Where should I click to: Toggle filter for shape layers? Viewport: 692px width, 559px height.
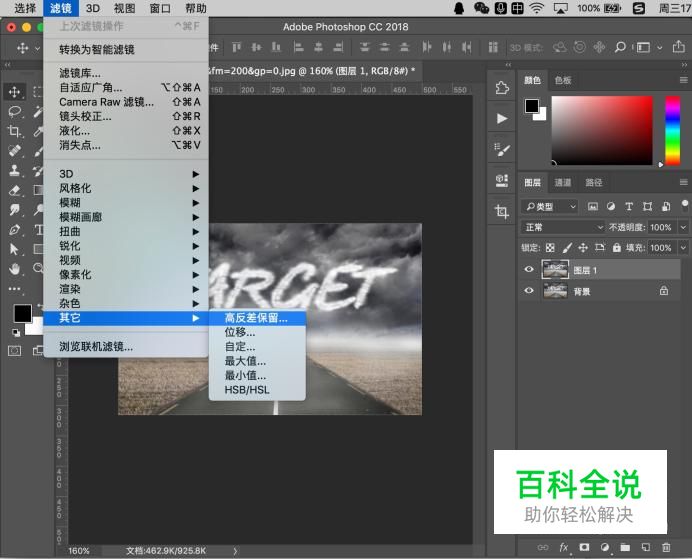[x=647, y=206]
